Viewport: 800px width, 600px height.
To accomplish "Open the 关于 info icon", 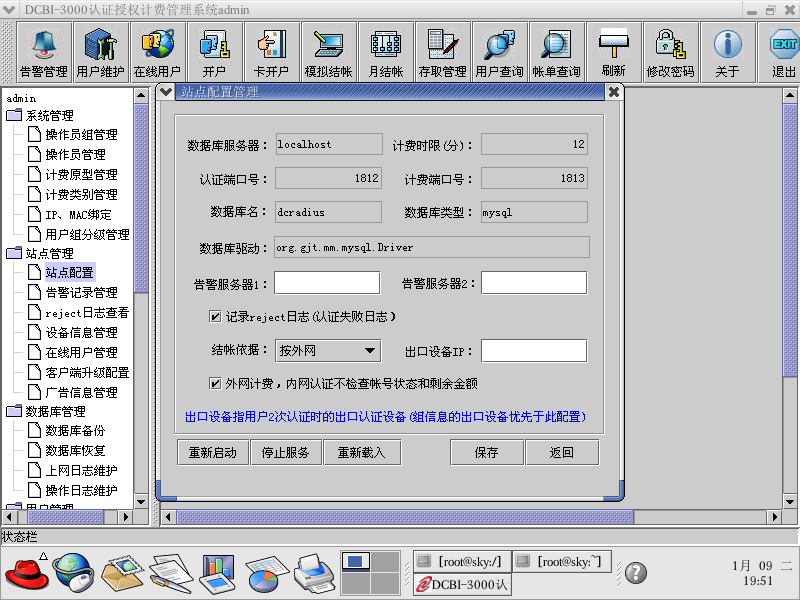I will click(x=728, y=52).
